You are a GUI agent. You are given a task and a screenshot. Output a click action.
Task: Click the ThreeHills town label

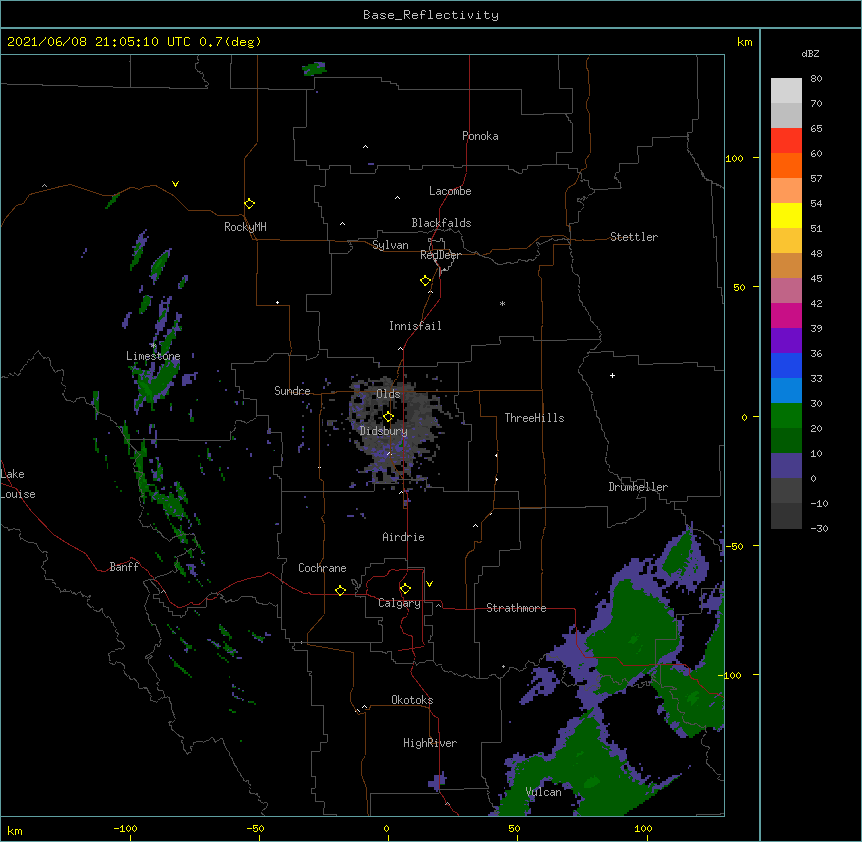534,418
